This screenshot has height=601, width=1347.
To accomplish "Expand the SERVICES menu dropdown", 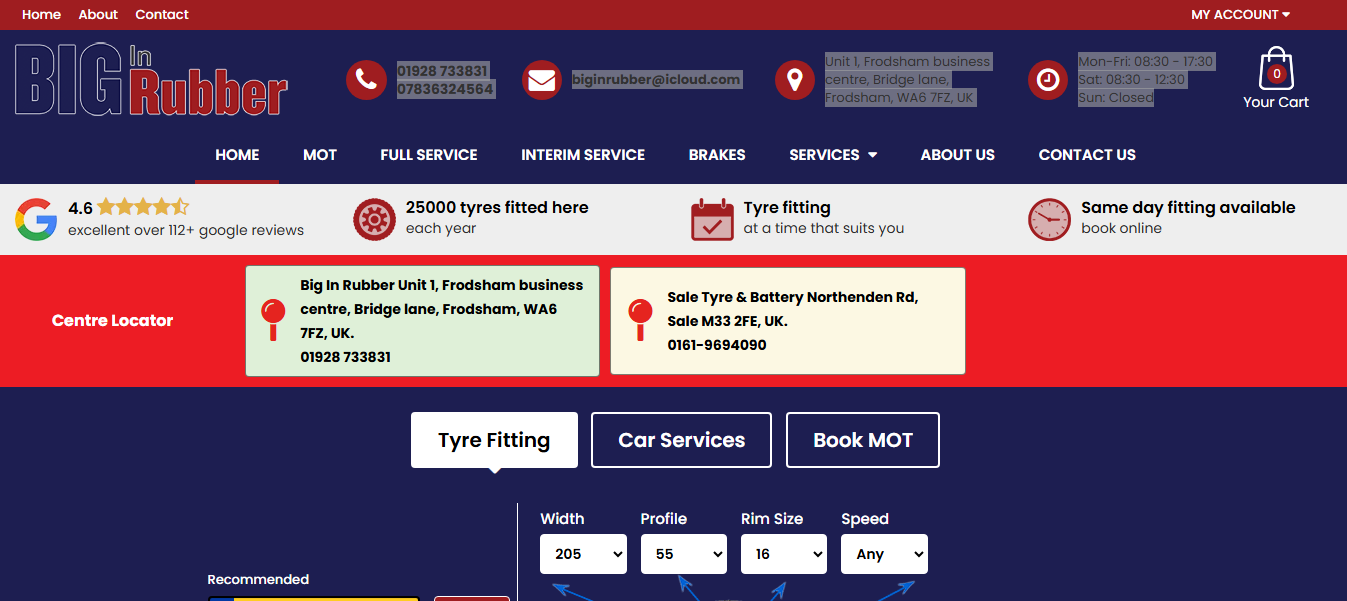I will [833, 155].
